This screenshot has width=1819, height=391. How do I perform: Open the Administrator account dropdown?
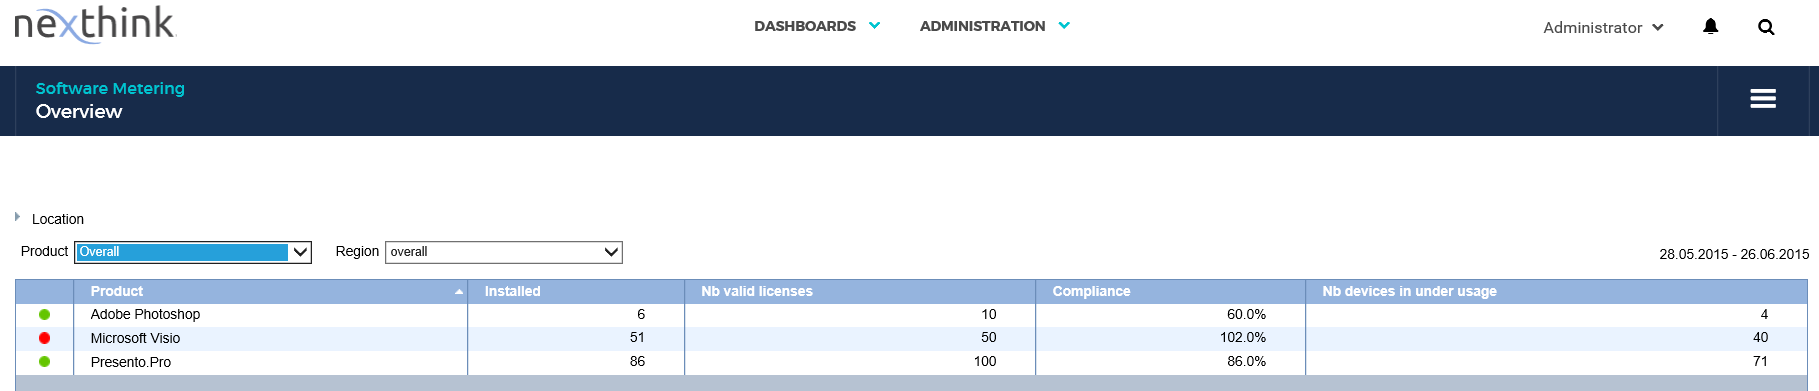tap(1603, 27)
